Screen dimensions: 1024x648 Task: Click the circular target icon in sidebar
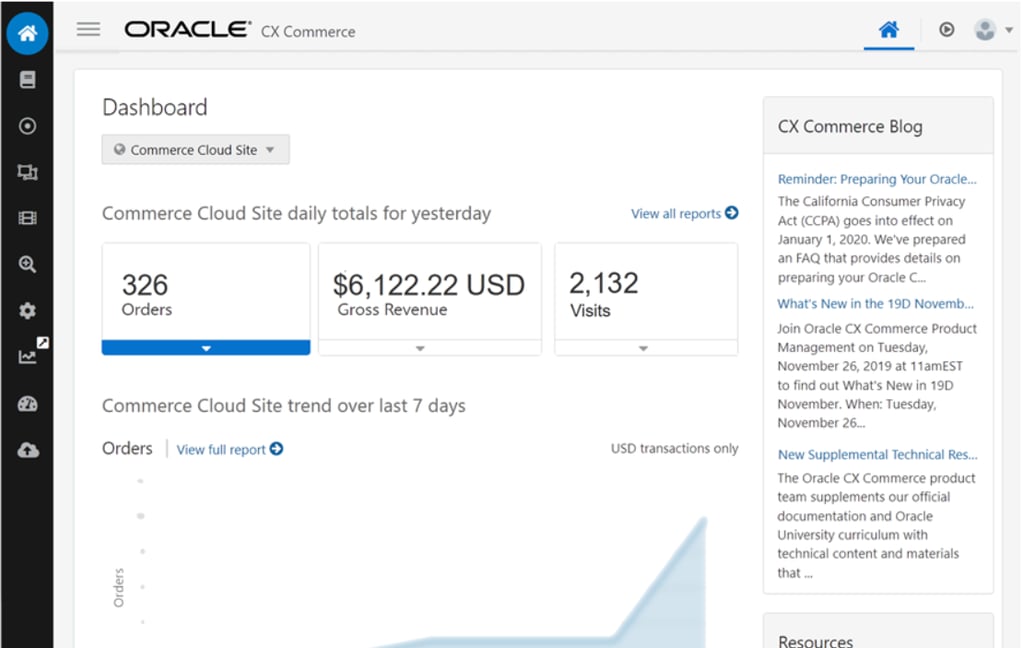coord(27,126)
